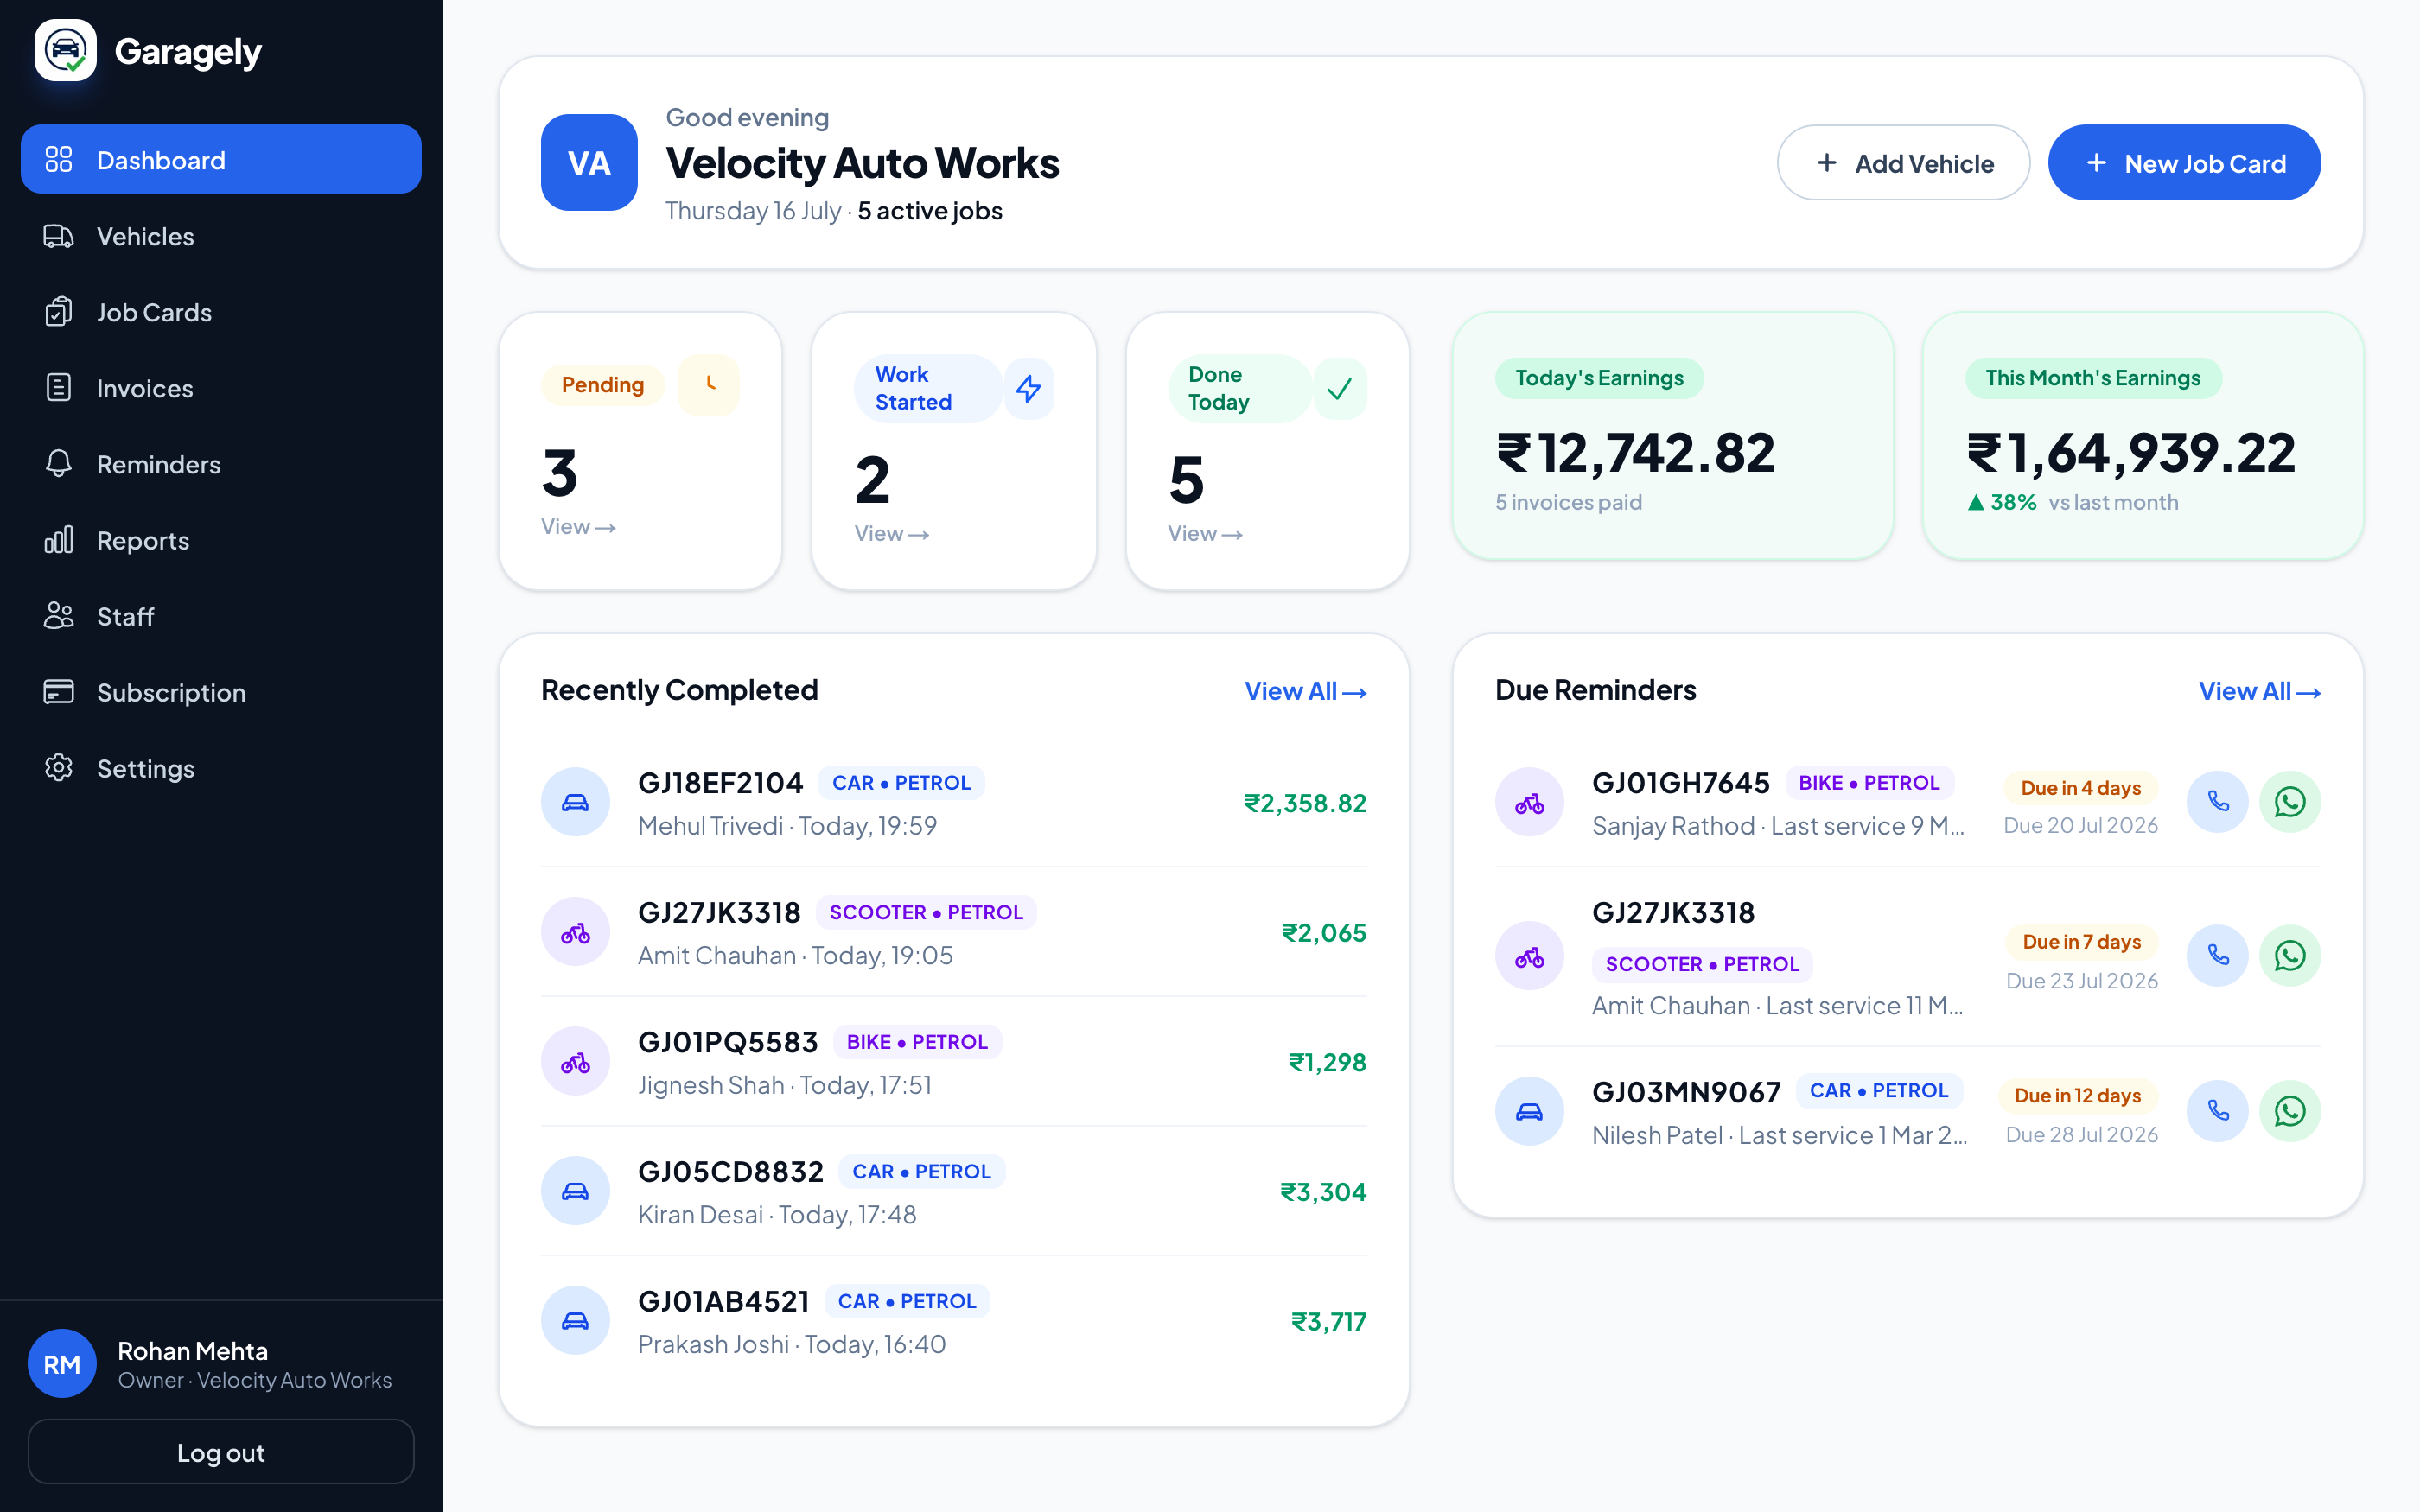
Task: WhatsApp Sanjay Rathod for GJ01GH7645
Action: pos(2290,802)
